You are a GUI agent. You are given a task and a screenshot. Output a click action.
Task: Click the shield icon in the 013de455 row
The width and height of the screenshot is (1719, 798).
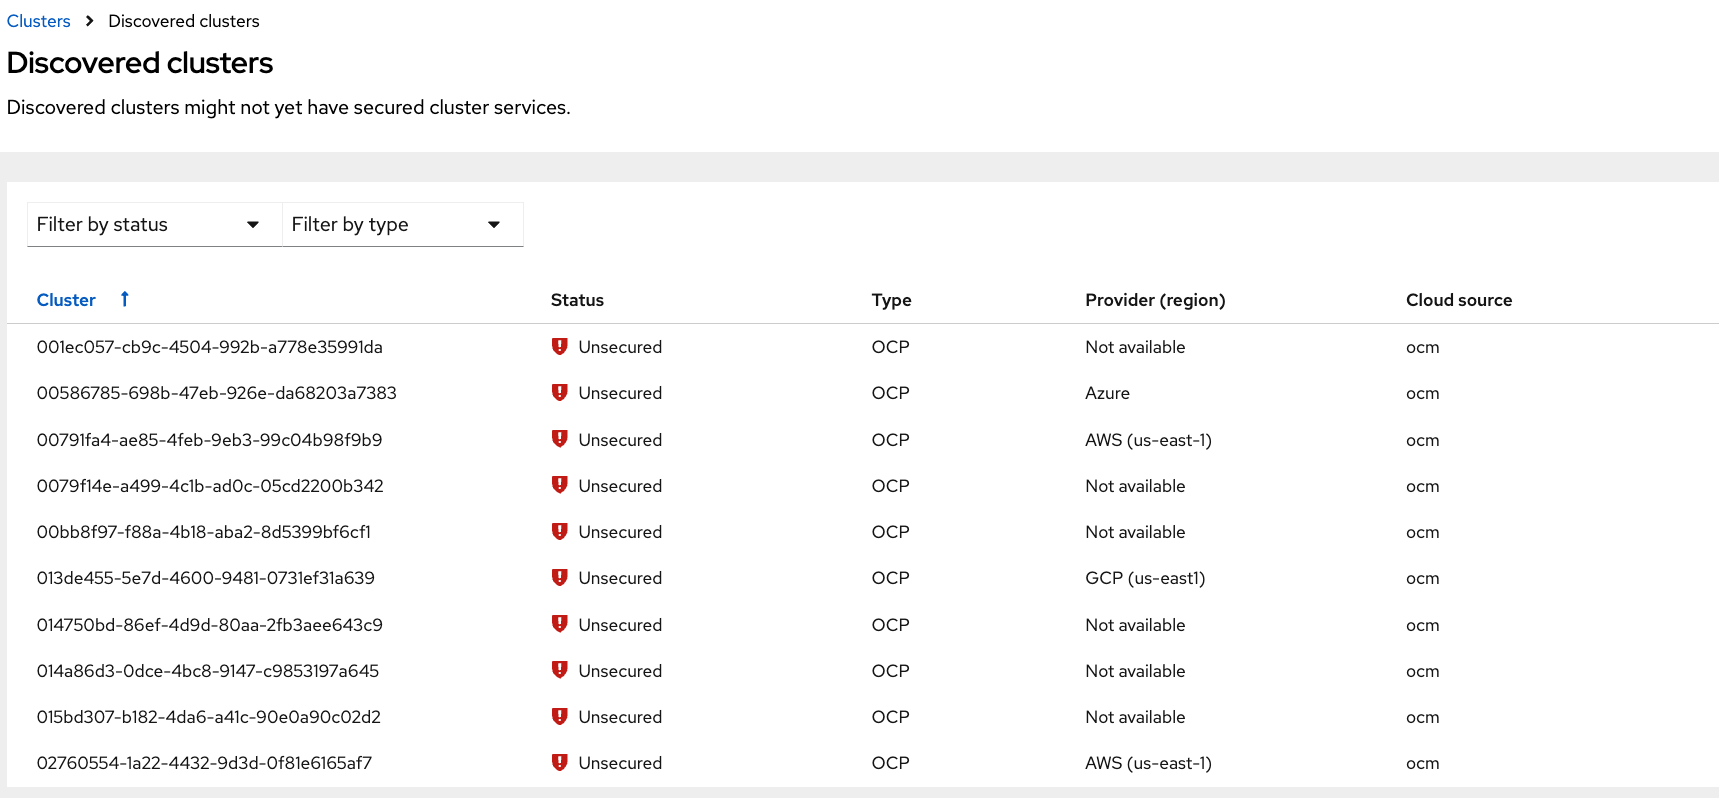point(560,578)
